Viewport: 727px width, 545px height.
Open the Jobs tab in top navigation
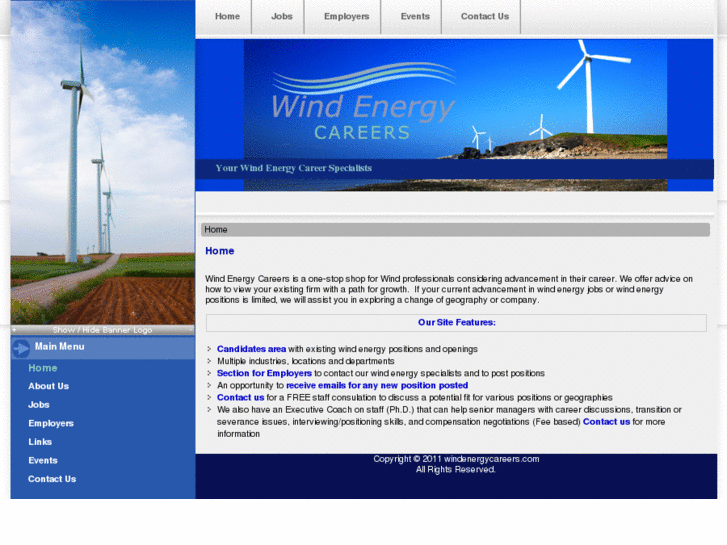tap(281, 16)
